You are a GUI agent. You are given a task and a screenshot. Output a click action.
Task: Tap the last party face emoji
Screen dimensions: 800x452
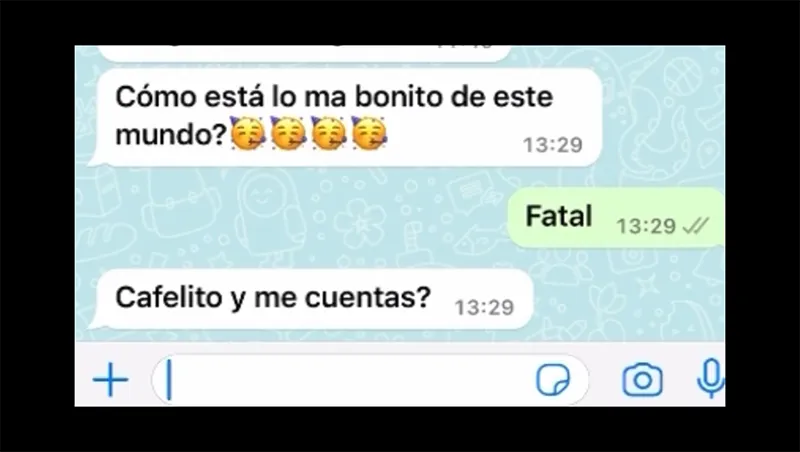pyautogui.click(x=369, y=133)
